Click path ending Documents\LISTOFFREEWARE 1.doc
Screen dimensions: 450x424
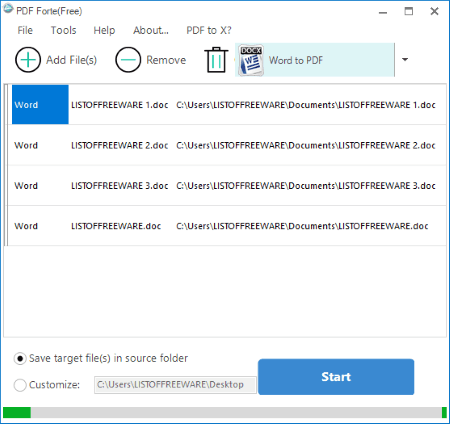tap(306, 105)
